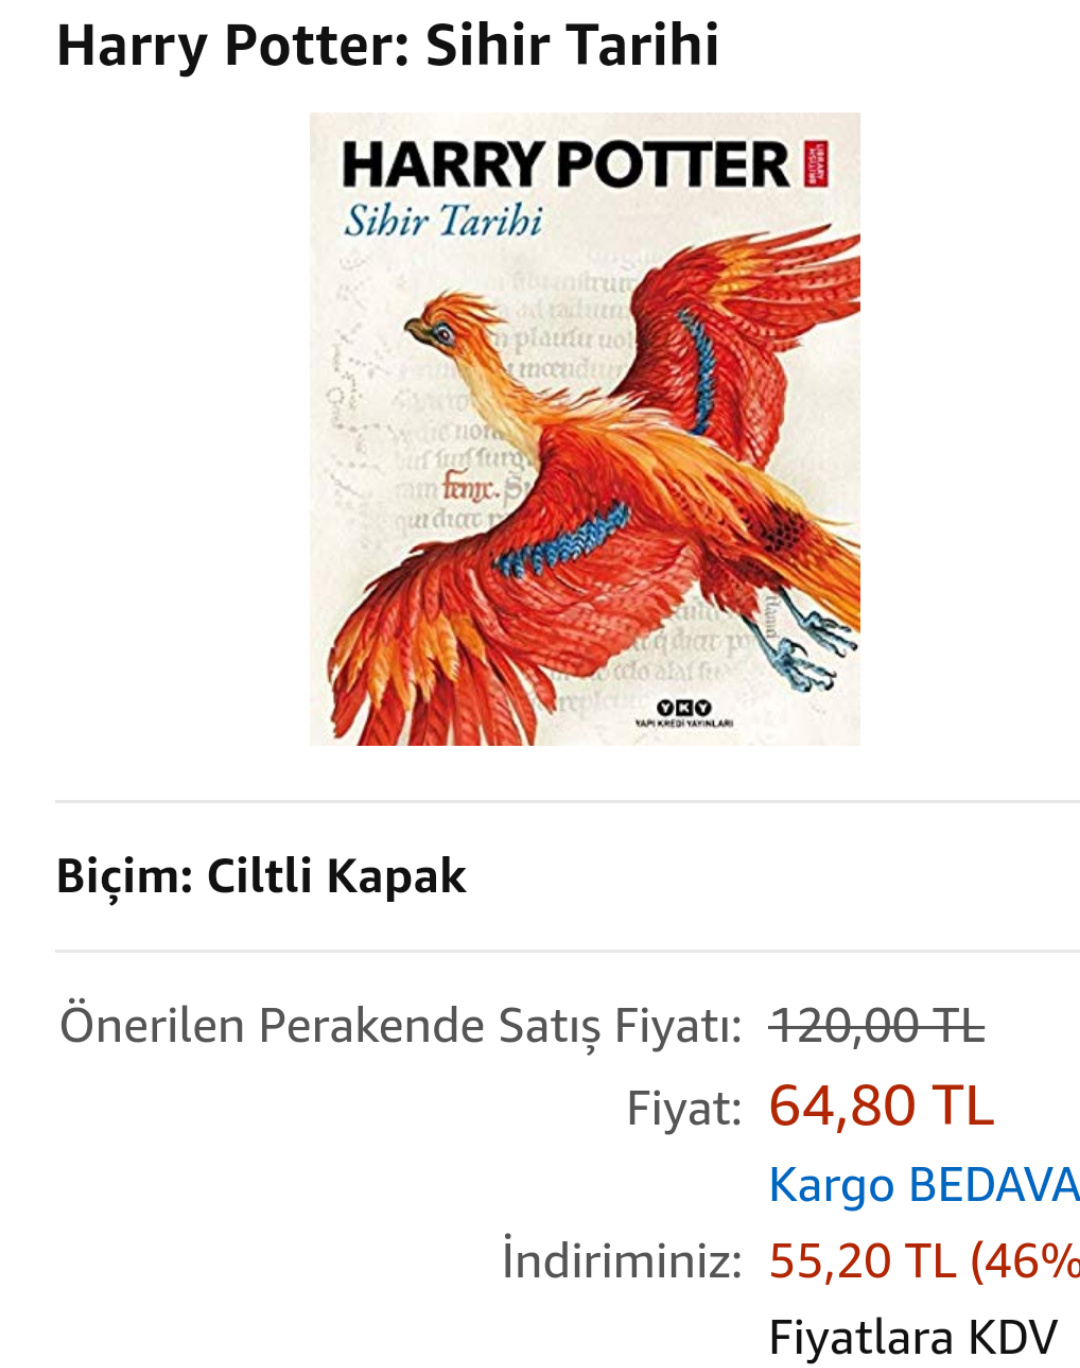This screenshot has height=1368, width=1080.
Task: Click the İndiriminiz: label
Action: click(x=621, y=1259)
